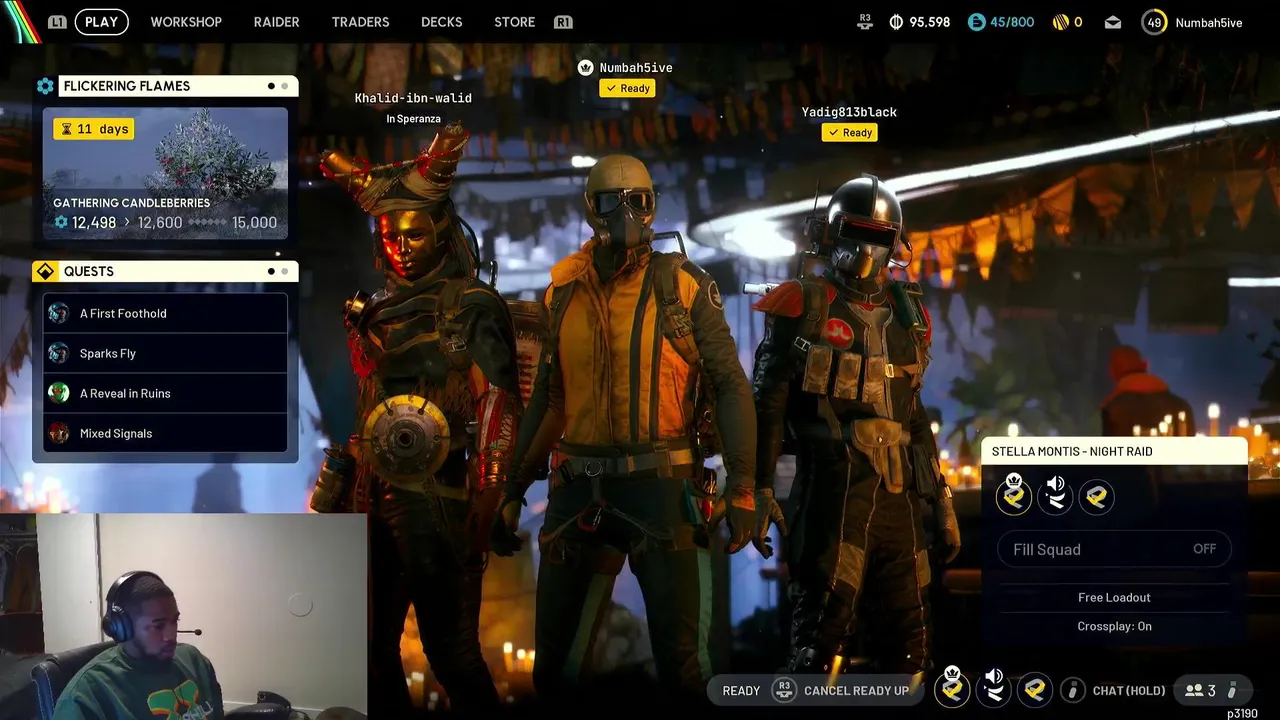Select first Quests page dot
The height and width of the screenshot is (720, 1280).
pyautogui.click(x=271, y=271)
